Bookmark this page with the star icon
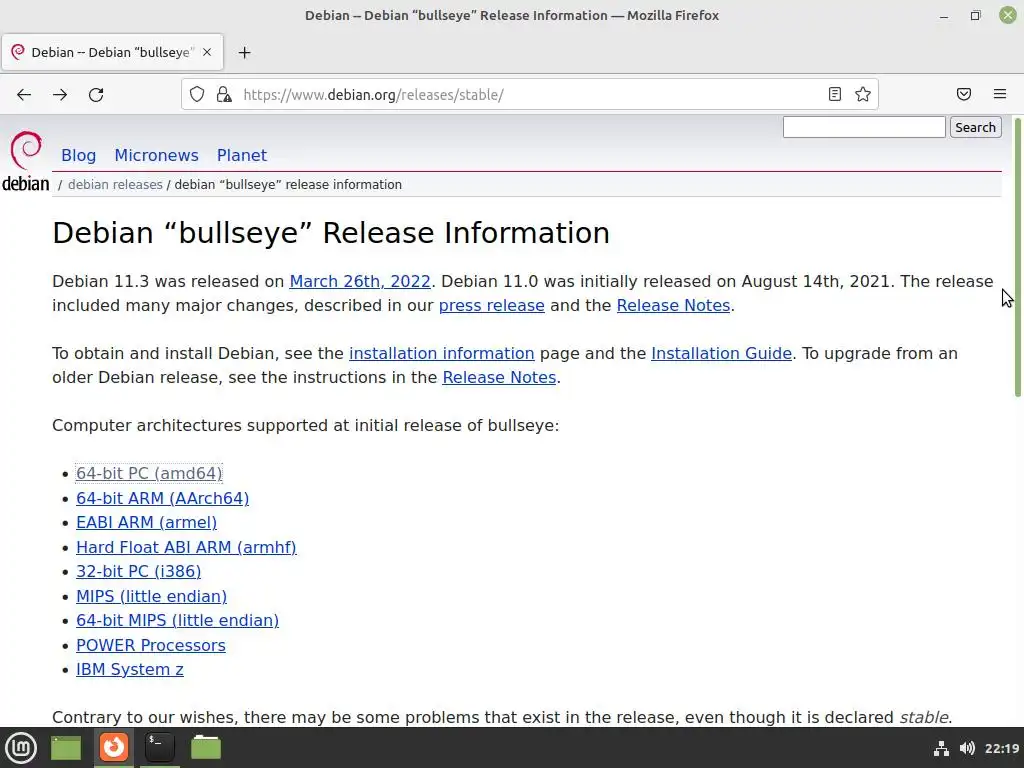Viewport: 1024px width, 768px height. [x=863, y=95]
